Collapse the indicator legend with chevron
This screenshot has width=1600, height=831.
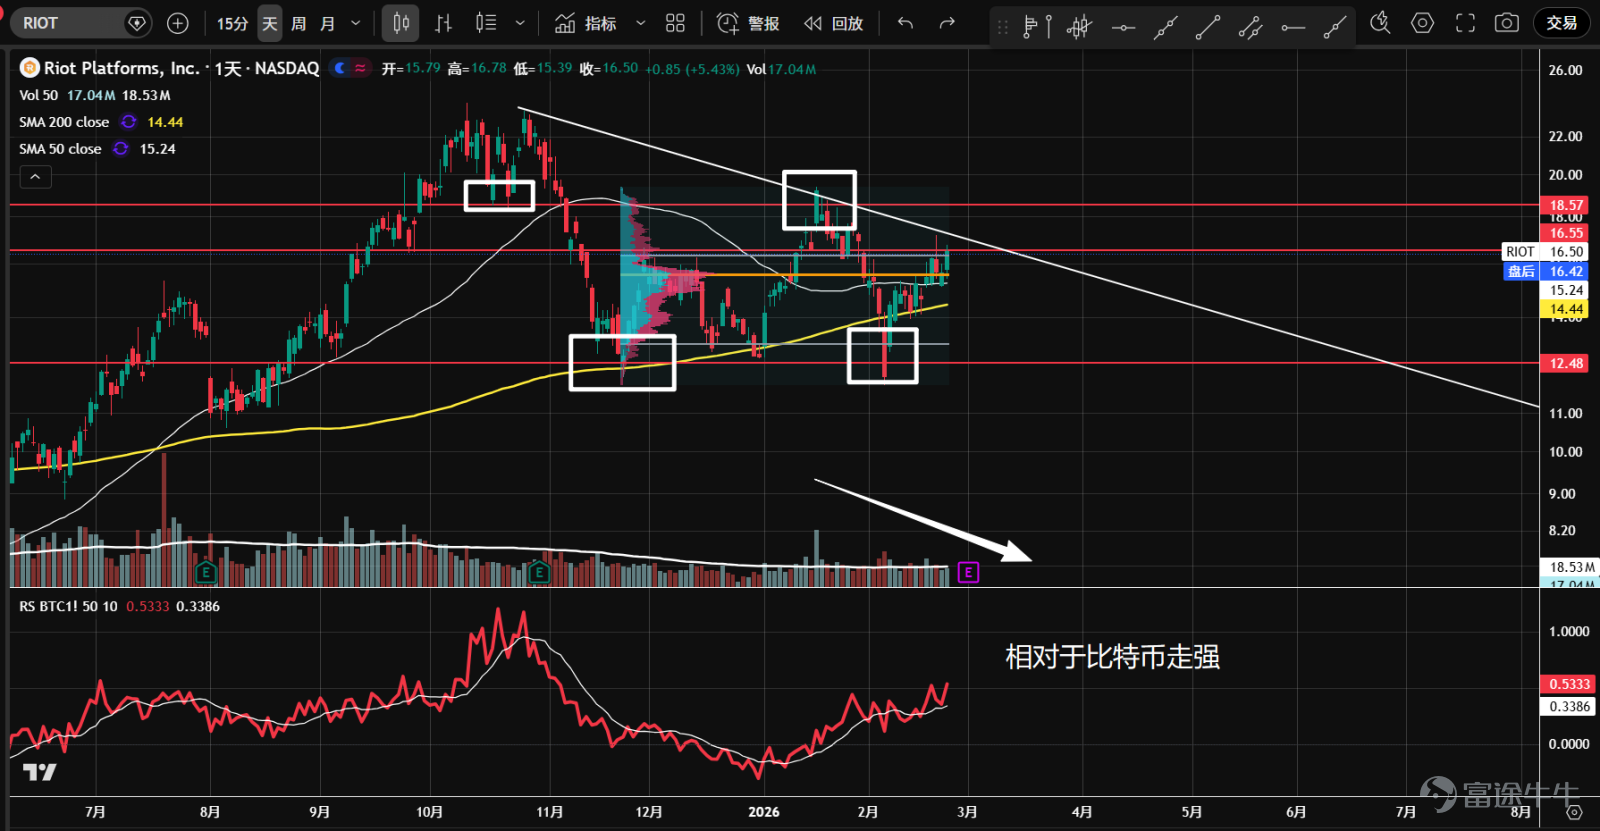[x=35, y=177]
